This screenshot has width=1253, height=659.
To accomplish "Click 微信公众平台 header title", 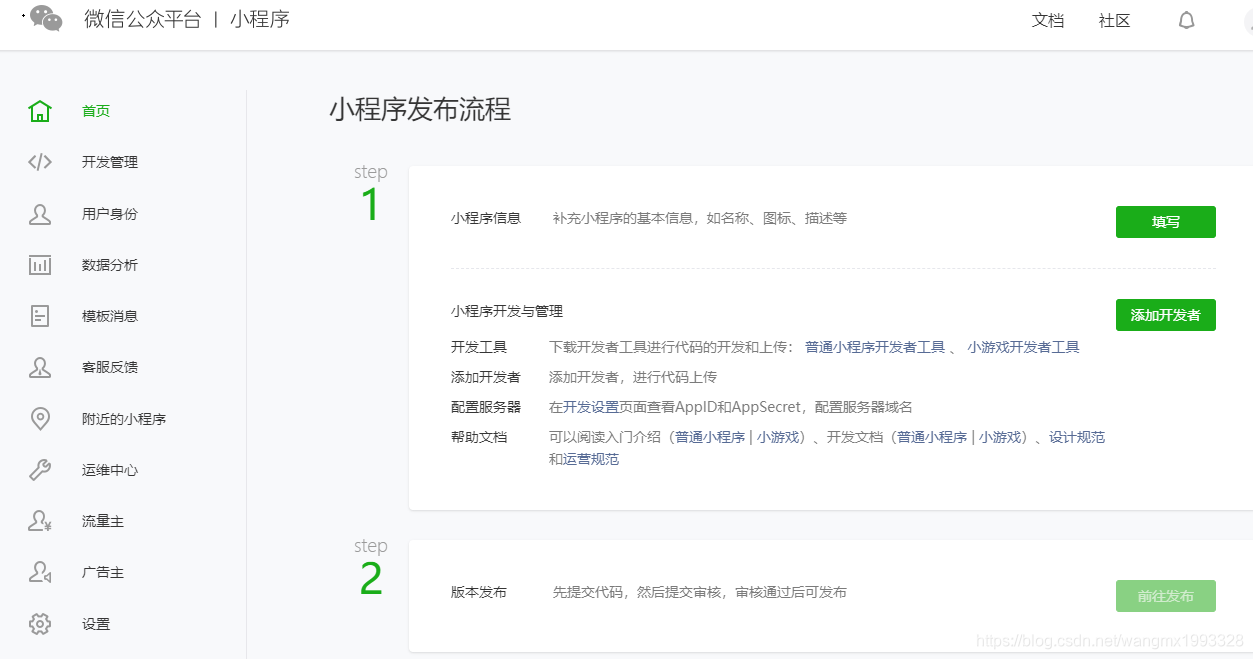I will (143, 19).
